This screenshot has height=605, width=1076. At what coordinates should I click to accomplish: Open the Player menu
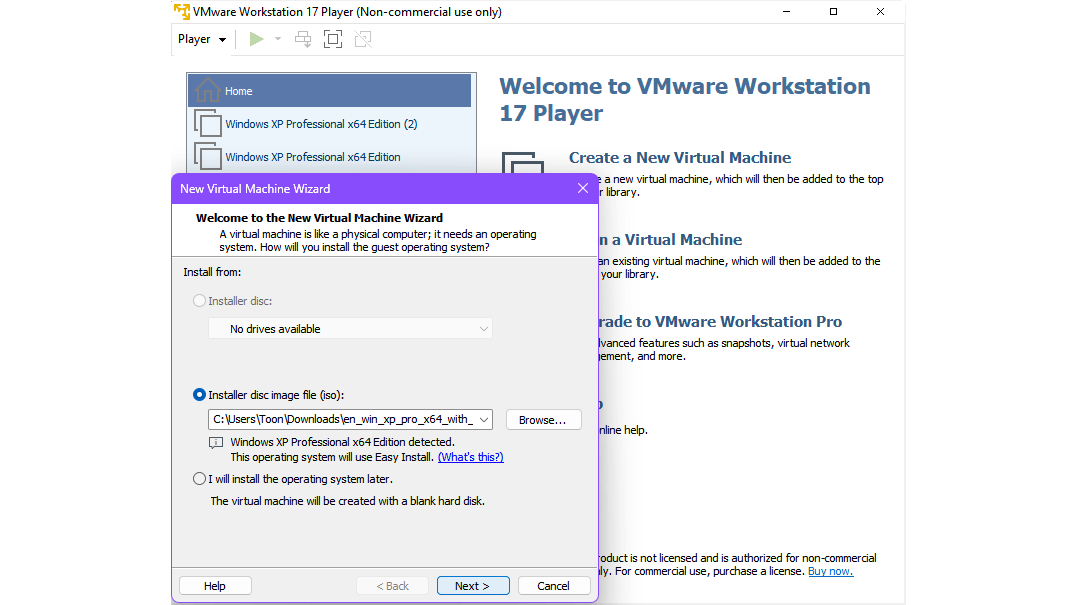202,39
